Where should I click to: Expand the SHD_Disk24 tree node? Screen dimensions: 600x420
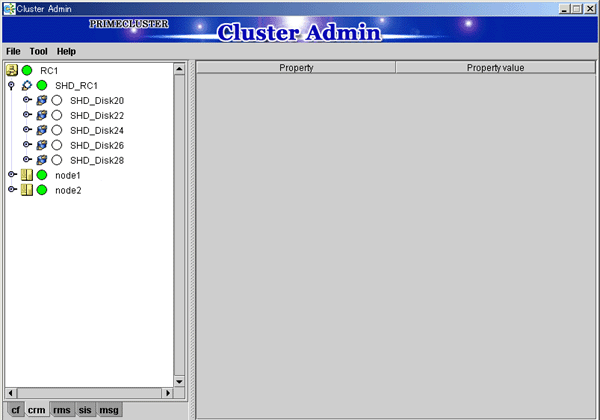point(27,129)
